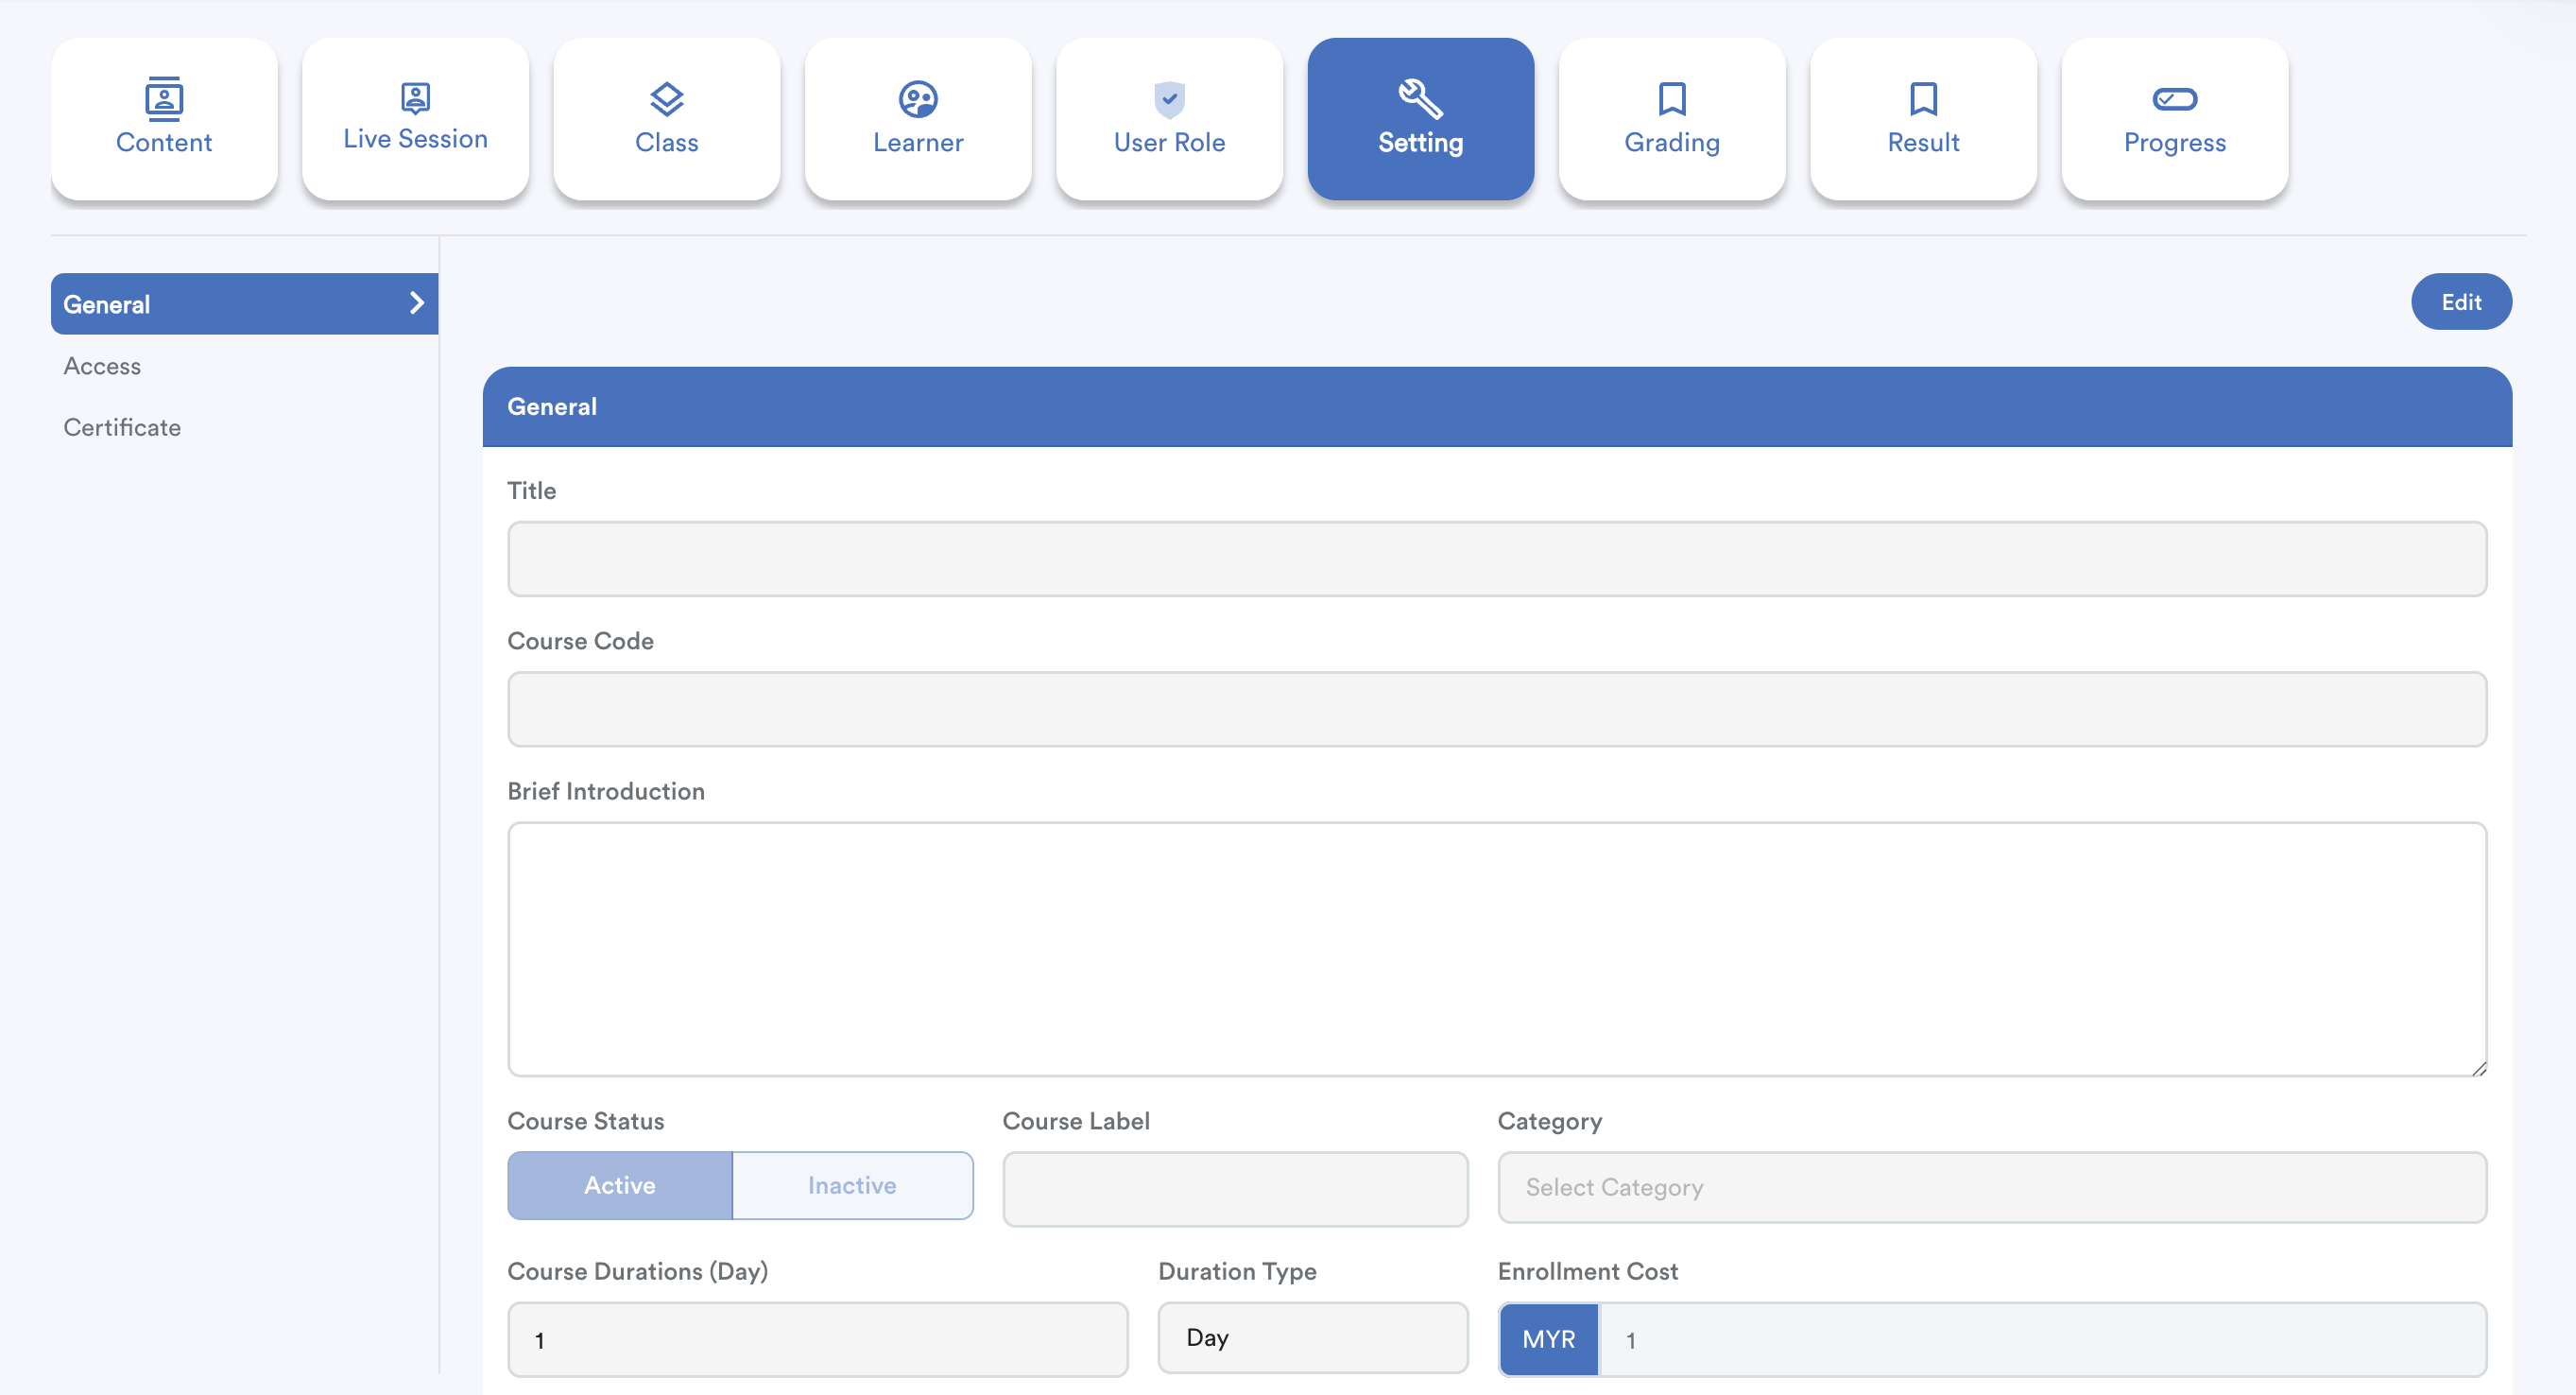Screen dimensions: 2576x1395
Task: Click the Title input field
Action: coord(1496,559)
